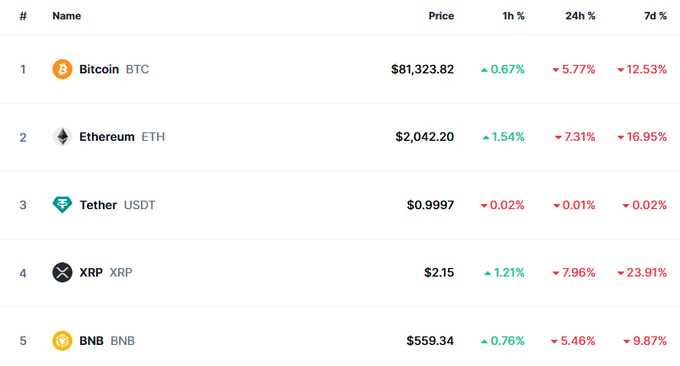The image size is (680, 366).
Task: Click the Bitcoin price $81,323.82
Action: point(422,69)
